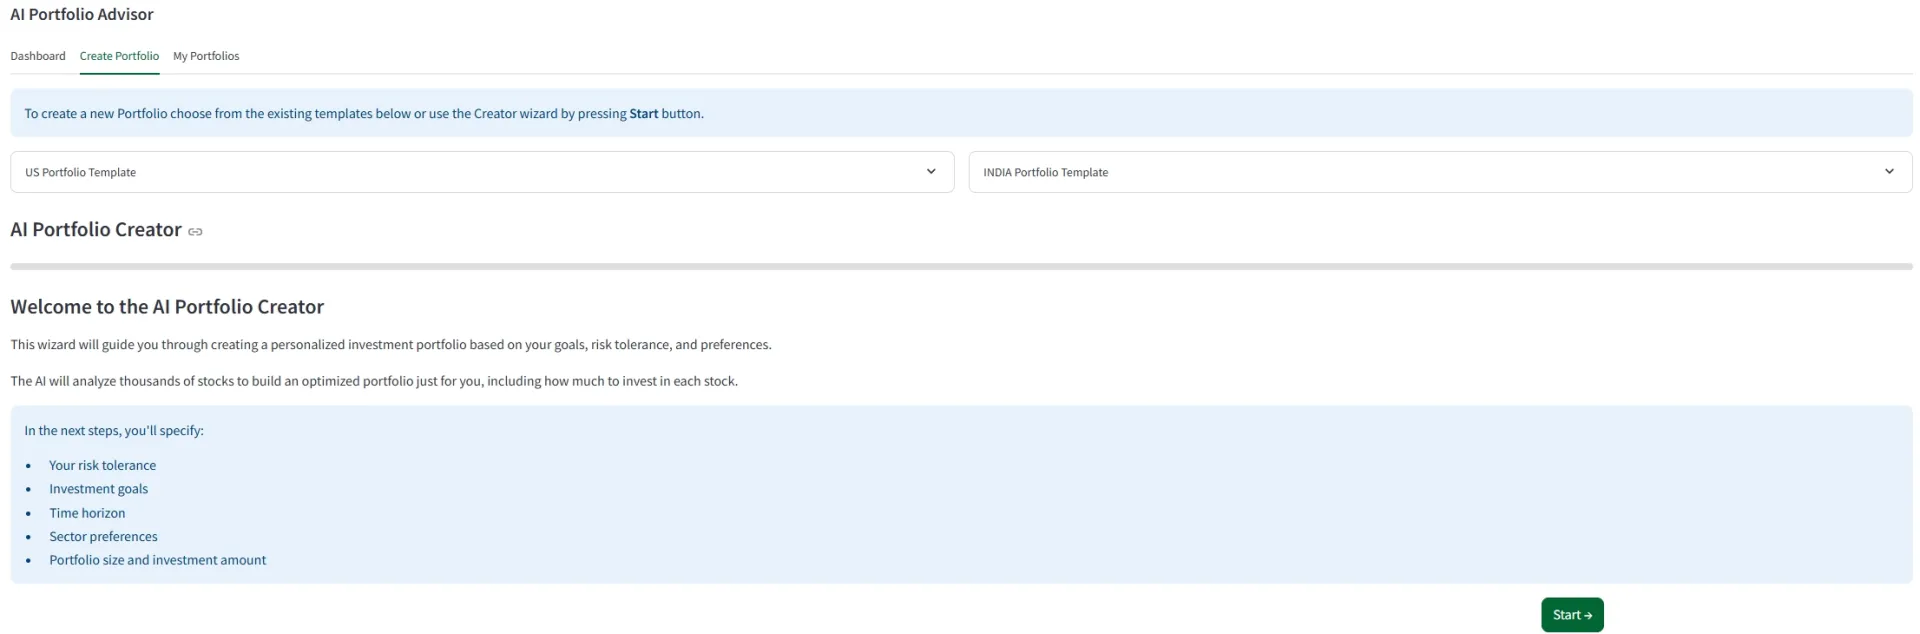Click Welcome to the AI Portfolio Creator heading
The width and height of the screenshot is (1920, 634).
pyautogui.click(x=167, y=307)
